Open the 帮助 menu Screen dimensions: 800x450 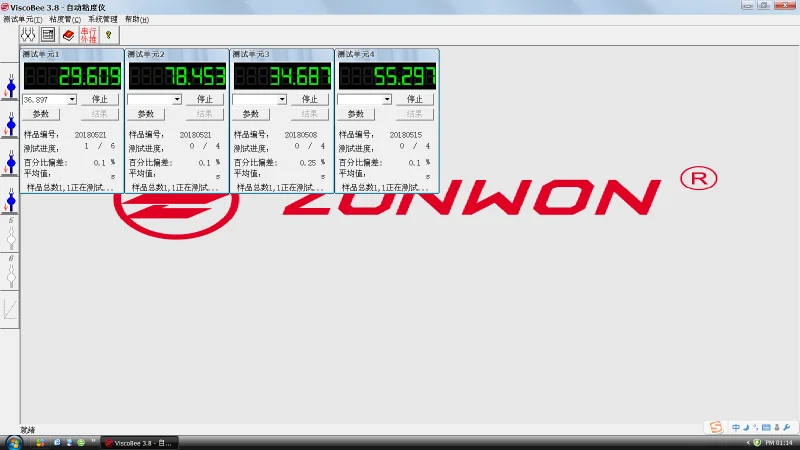pyautogui.click(x=137, y=19)
